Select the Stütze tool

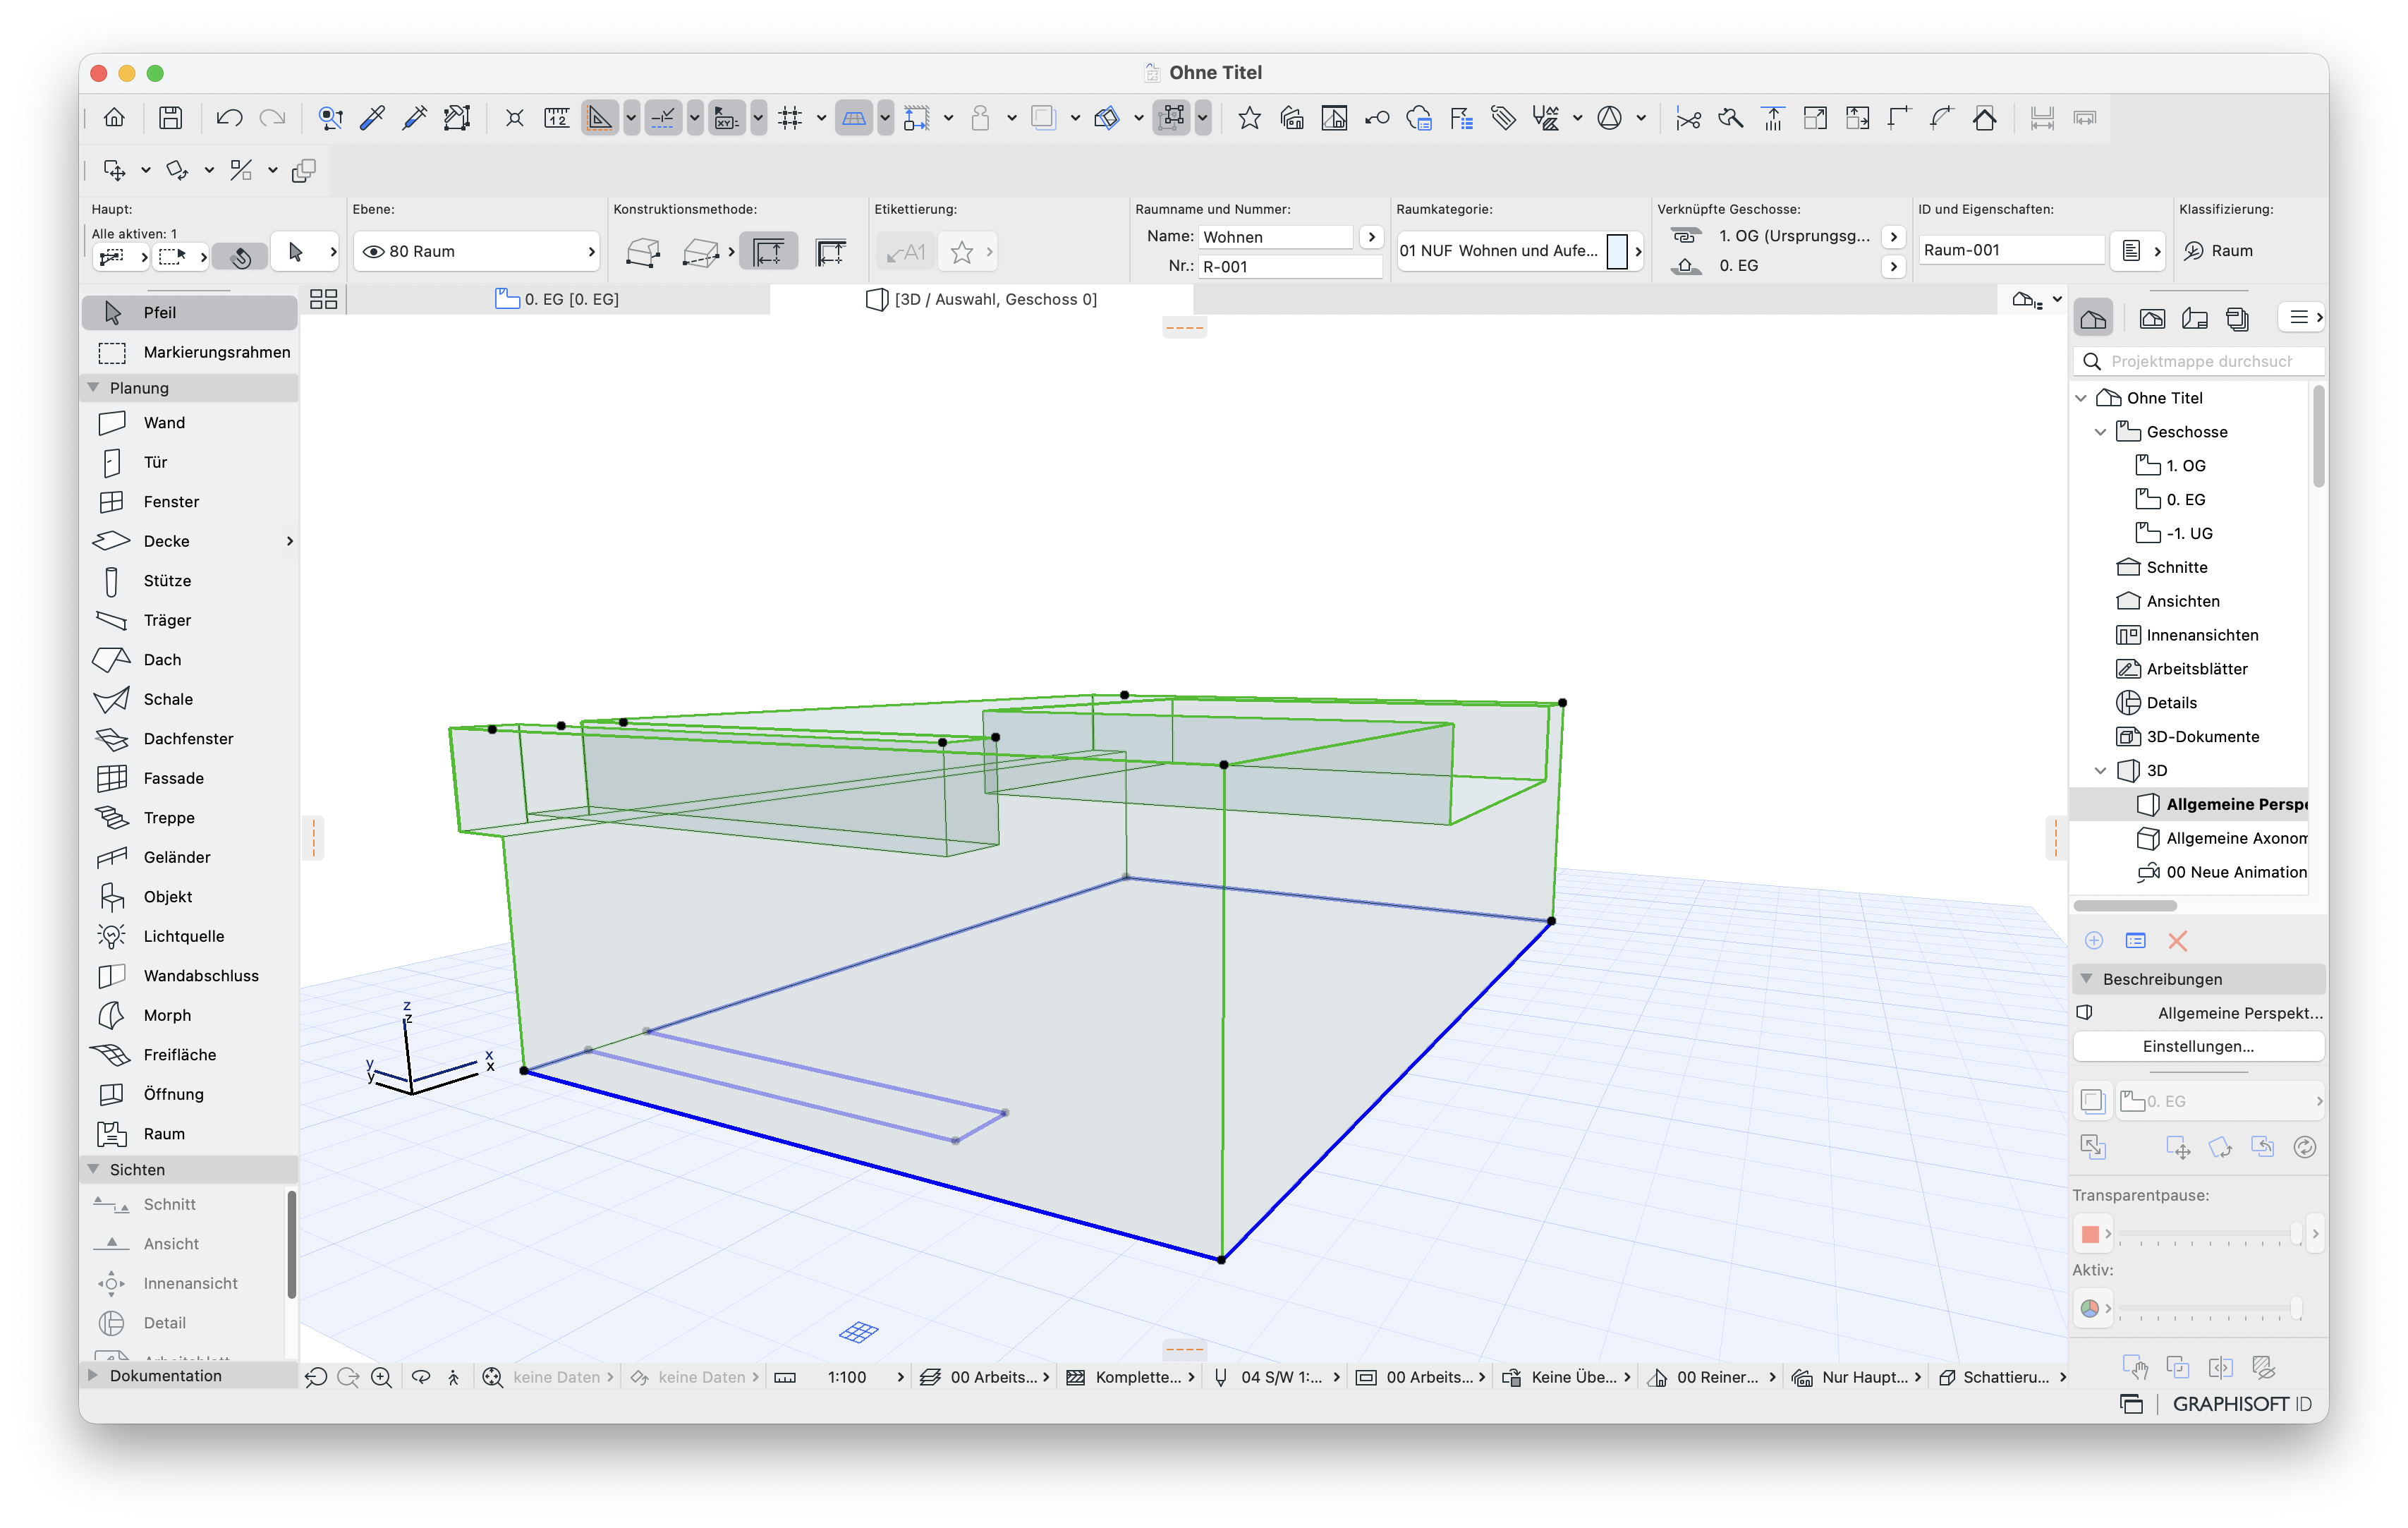(189, 581)
